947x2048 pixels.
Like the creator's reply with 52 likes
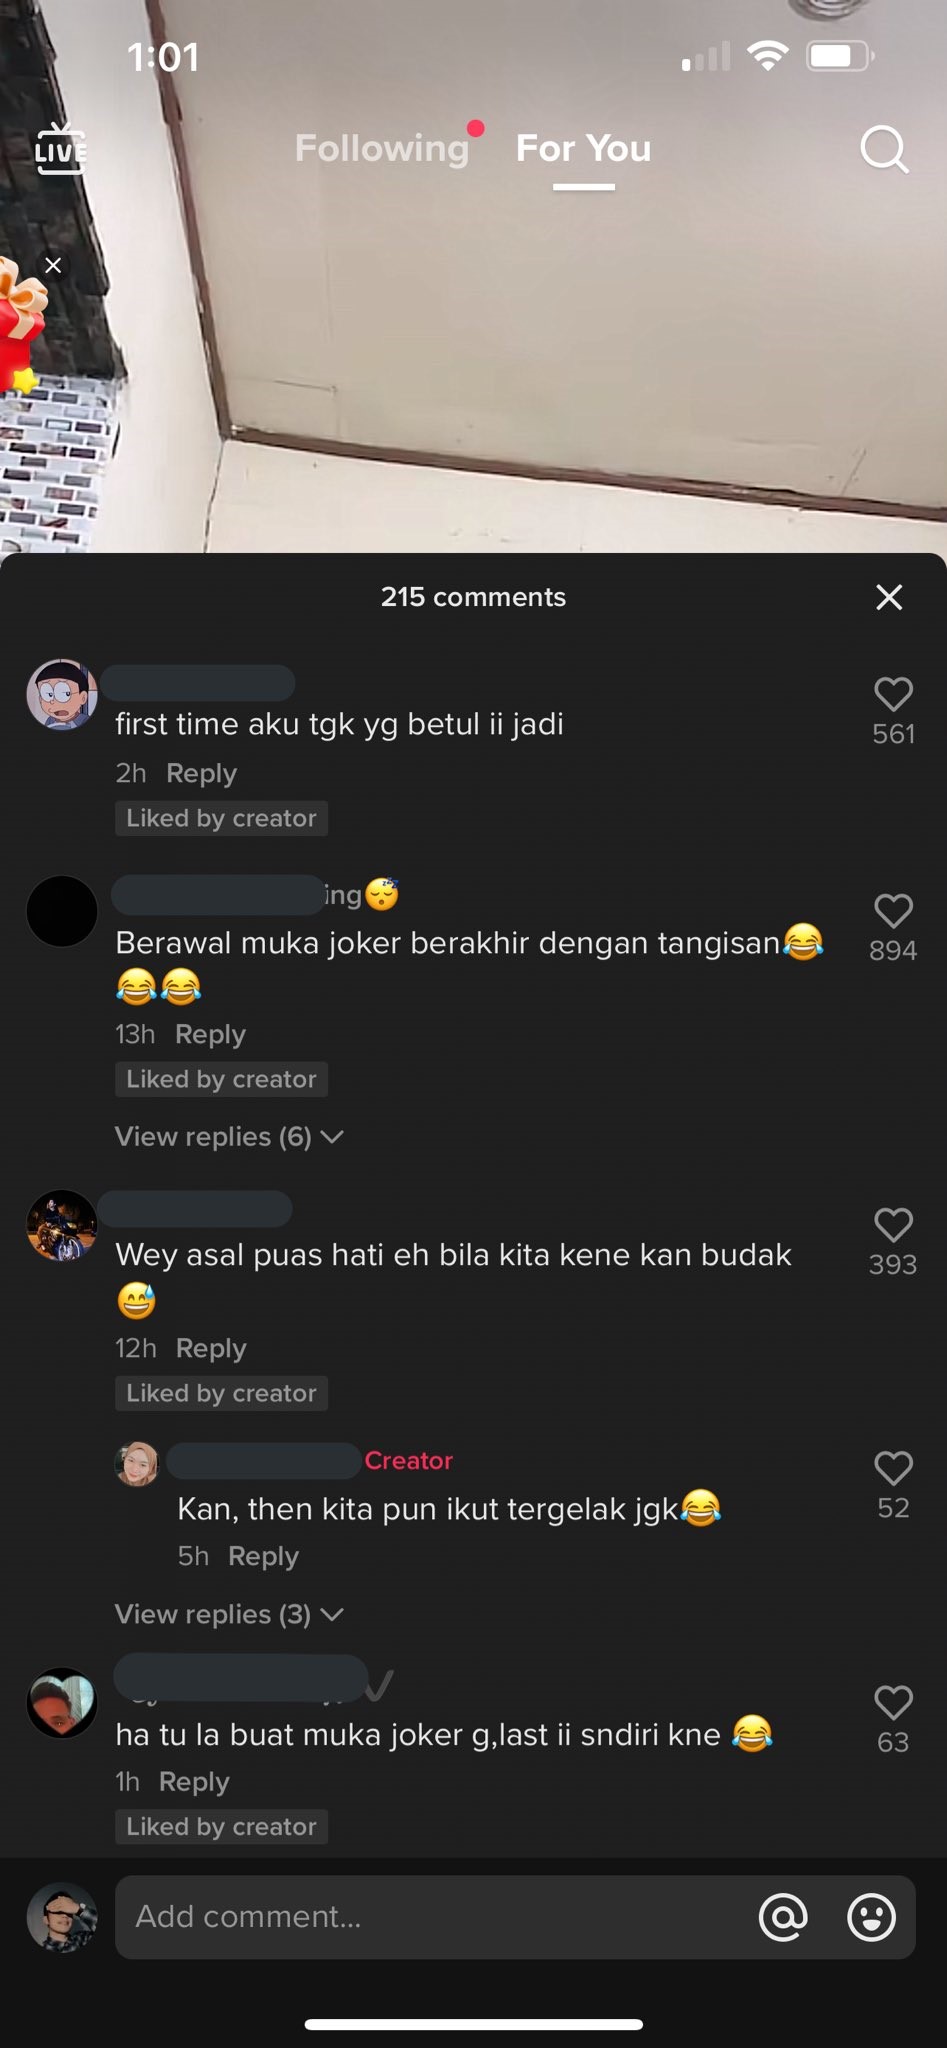(893, 1468)
